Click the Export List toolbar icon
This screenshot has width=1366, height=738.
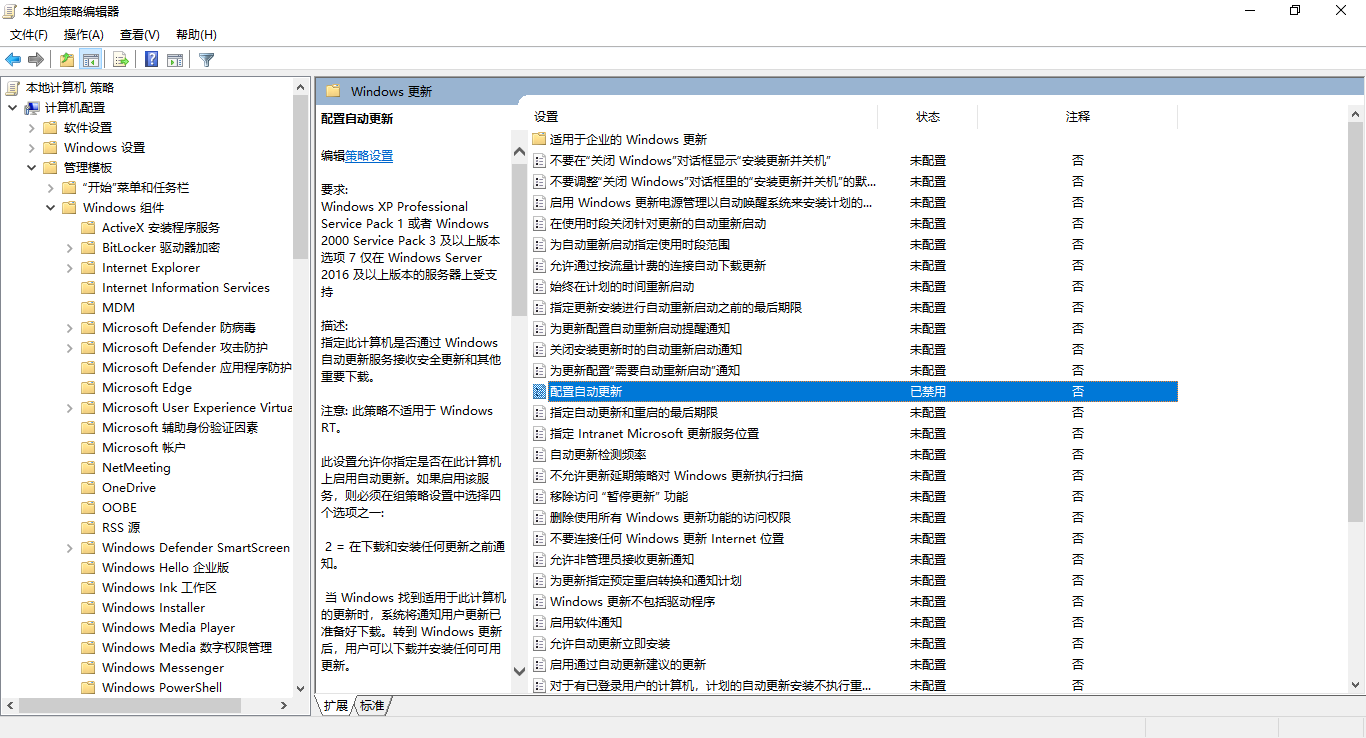point(120,60)
